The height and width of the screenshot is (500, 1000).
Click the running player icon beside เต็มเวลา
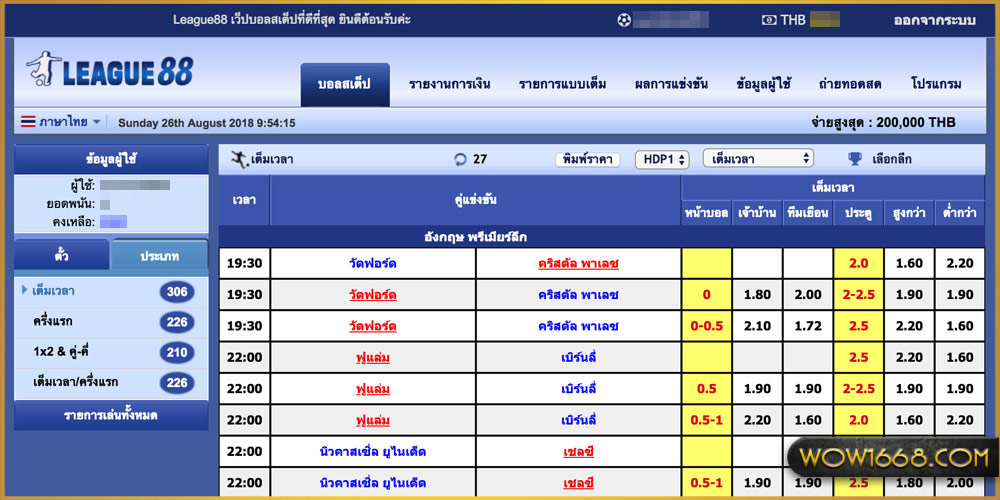(239, 159)
